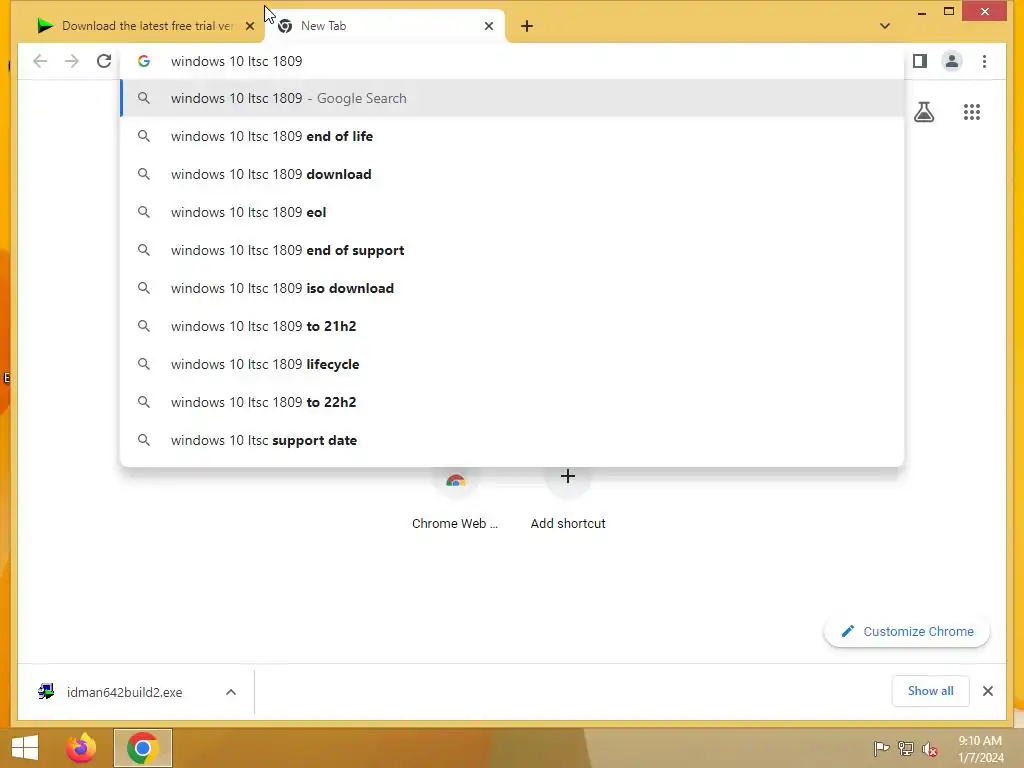Close the downloads bar

[x=987, y=691]
